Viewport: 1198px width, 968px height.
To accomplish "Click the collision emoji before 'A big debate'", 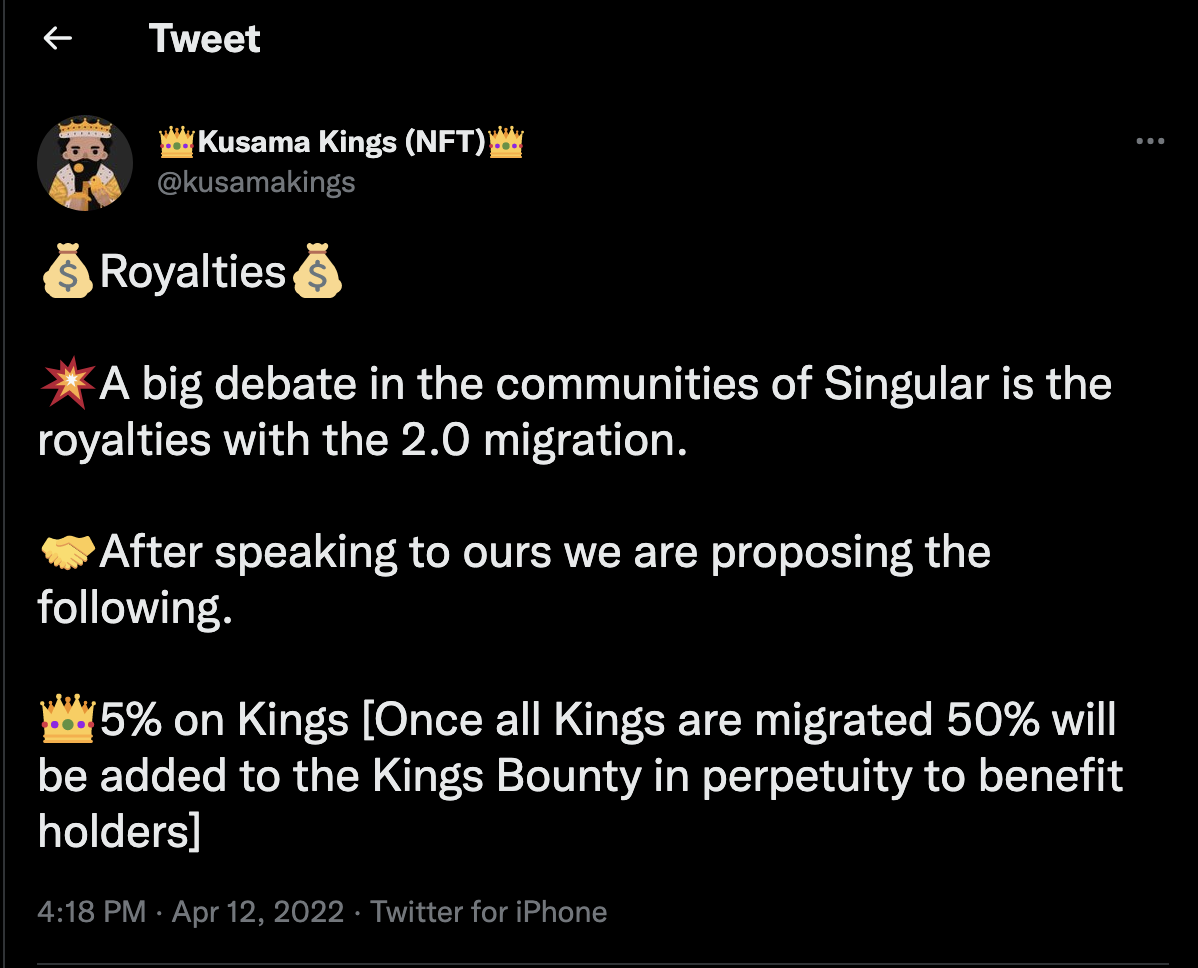I will (x=67, y=384).
